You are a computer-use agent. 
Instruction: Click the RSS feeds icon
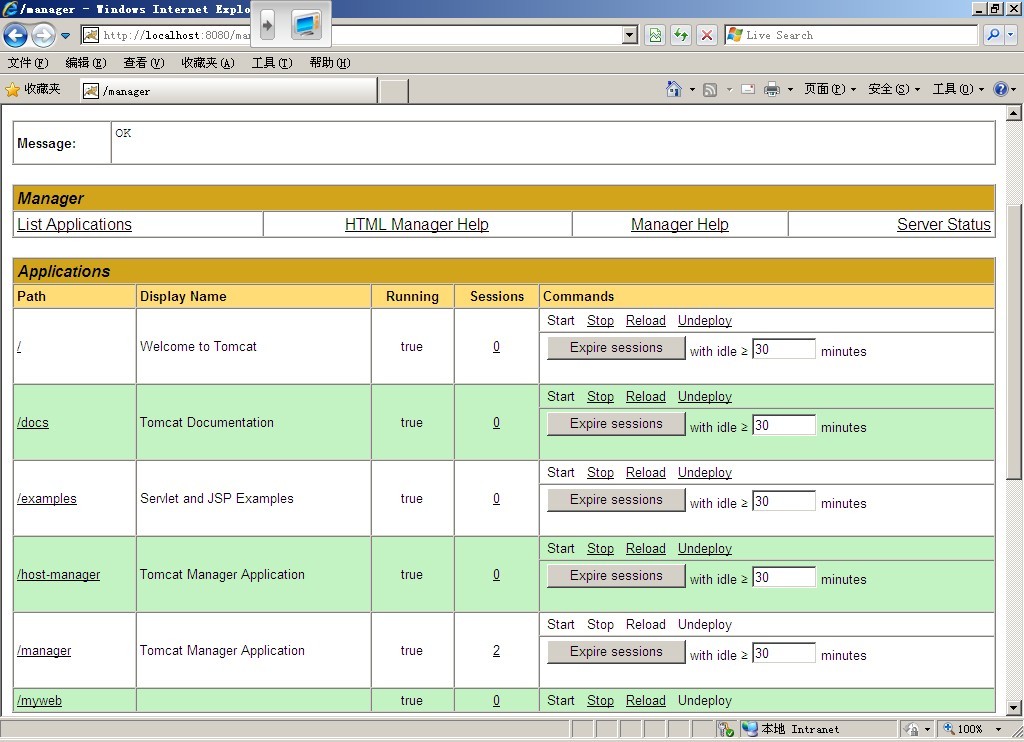point(710,89)
